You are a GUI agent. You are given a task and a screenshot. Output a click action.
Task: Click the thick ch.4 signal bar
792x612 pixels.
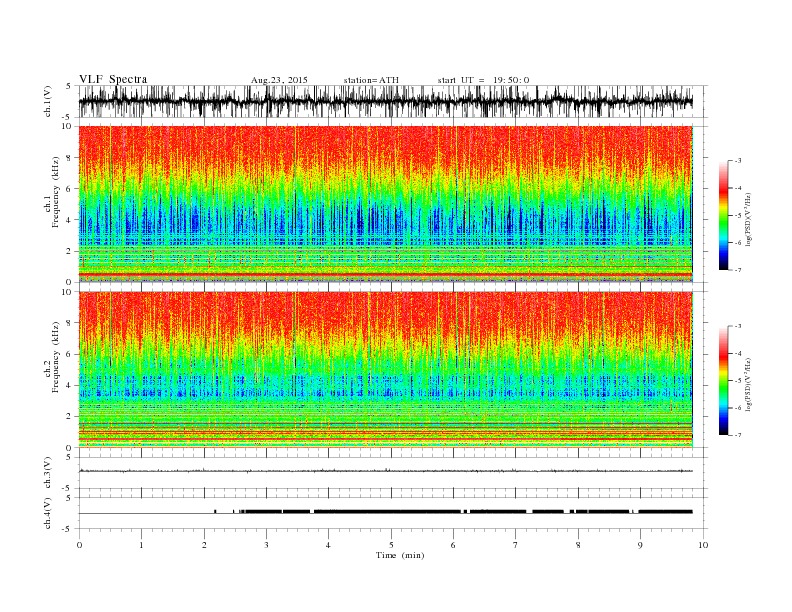(453, 512)
